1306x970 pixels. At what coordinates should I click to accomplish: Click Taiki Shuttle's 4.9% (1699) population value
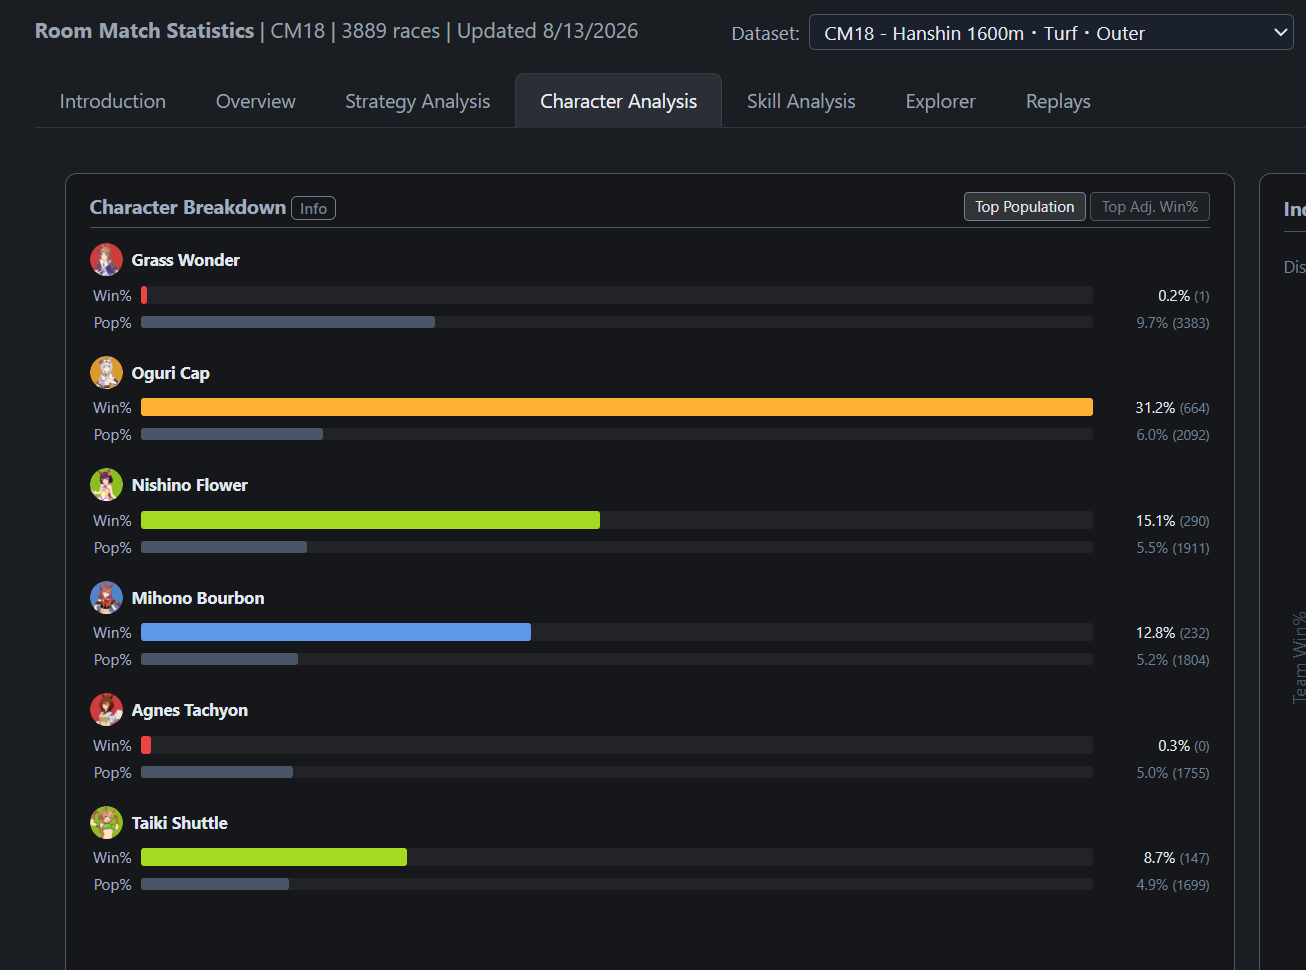tap(1173, 885)
